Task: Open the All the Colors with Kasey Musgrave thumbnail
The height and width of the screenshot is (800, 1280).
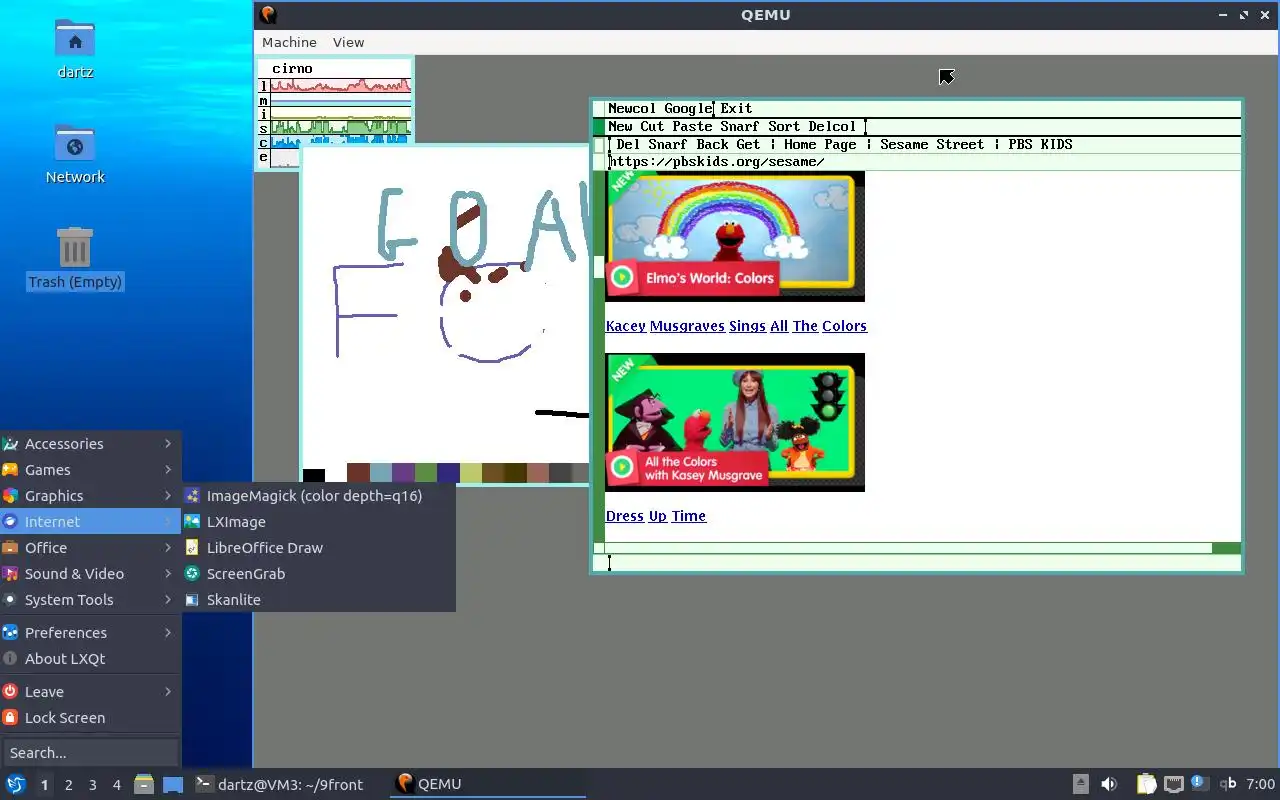Action: (735, 423)
